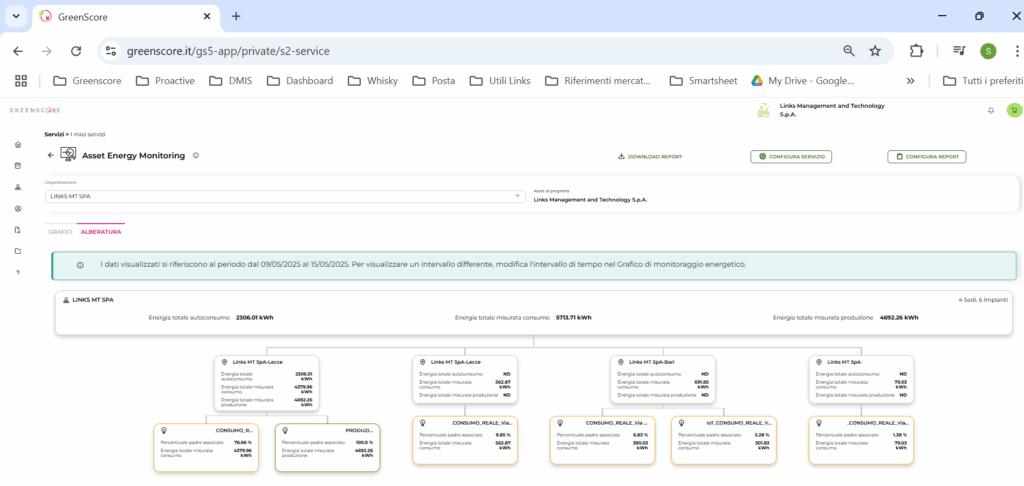Open the document sidebar icon
The image size is (1024, 486).
[18, 230]
